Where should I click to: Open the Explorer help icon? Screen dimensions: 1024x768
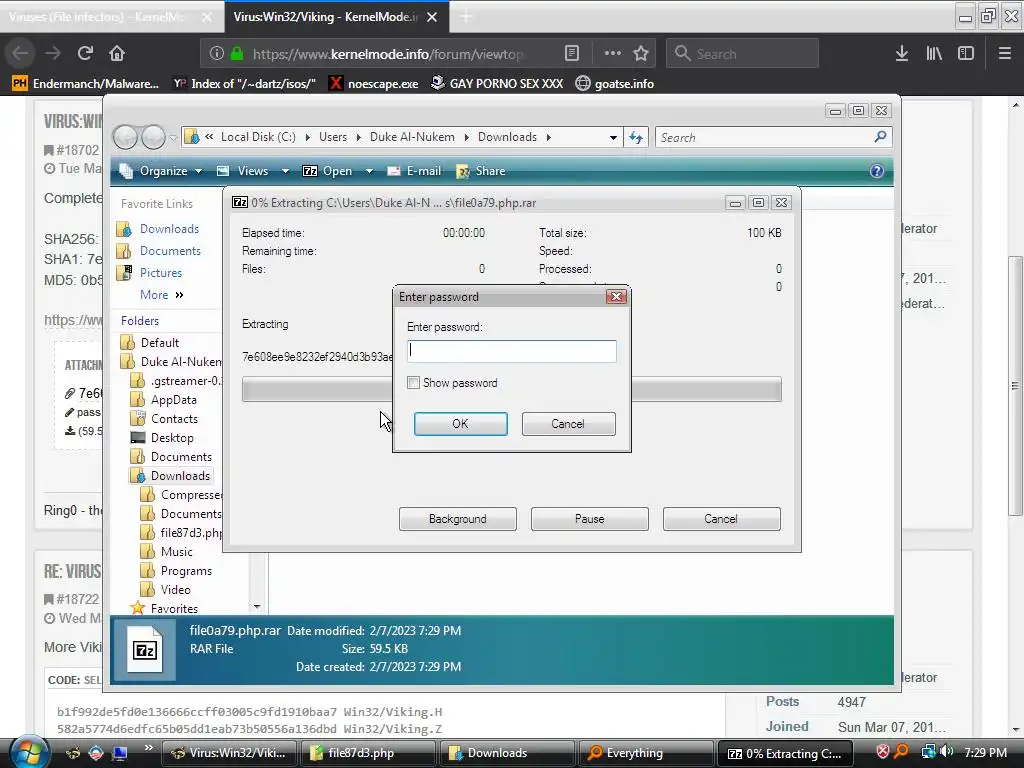[x=876, y=171]
